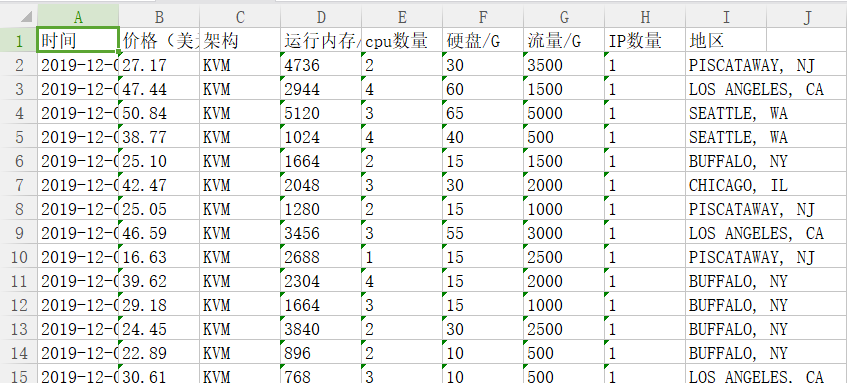847x383 pixels.
Task: Select column D header
Action: [321, 16]
